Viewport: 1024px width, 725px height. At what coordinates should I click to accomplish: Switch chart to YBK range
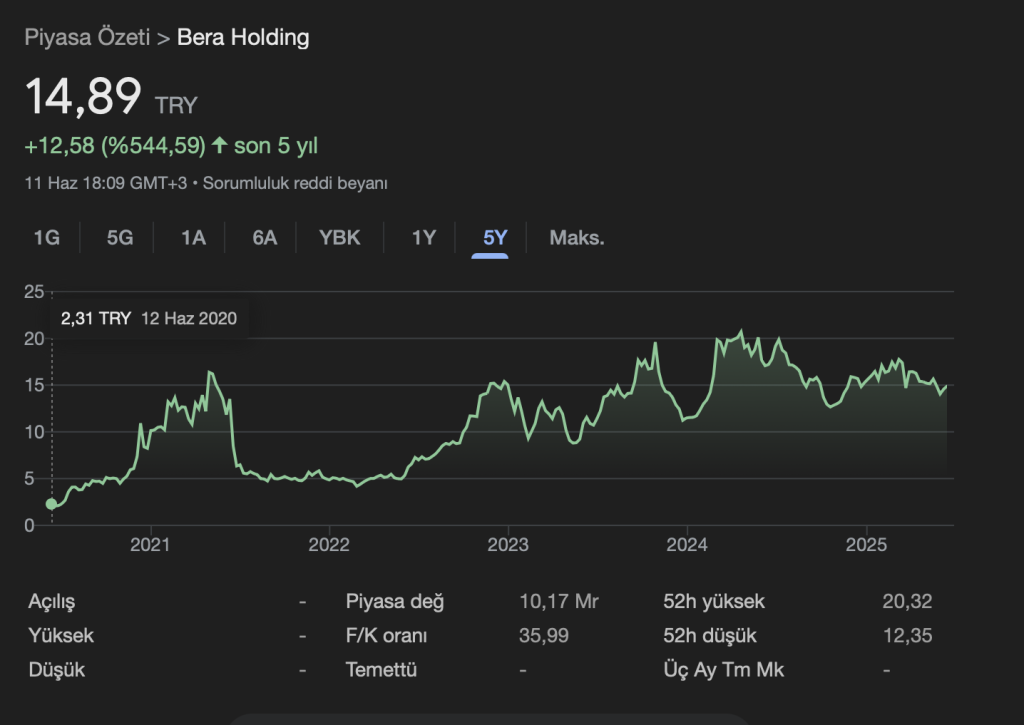coord(340,238)
